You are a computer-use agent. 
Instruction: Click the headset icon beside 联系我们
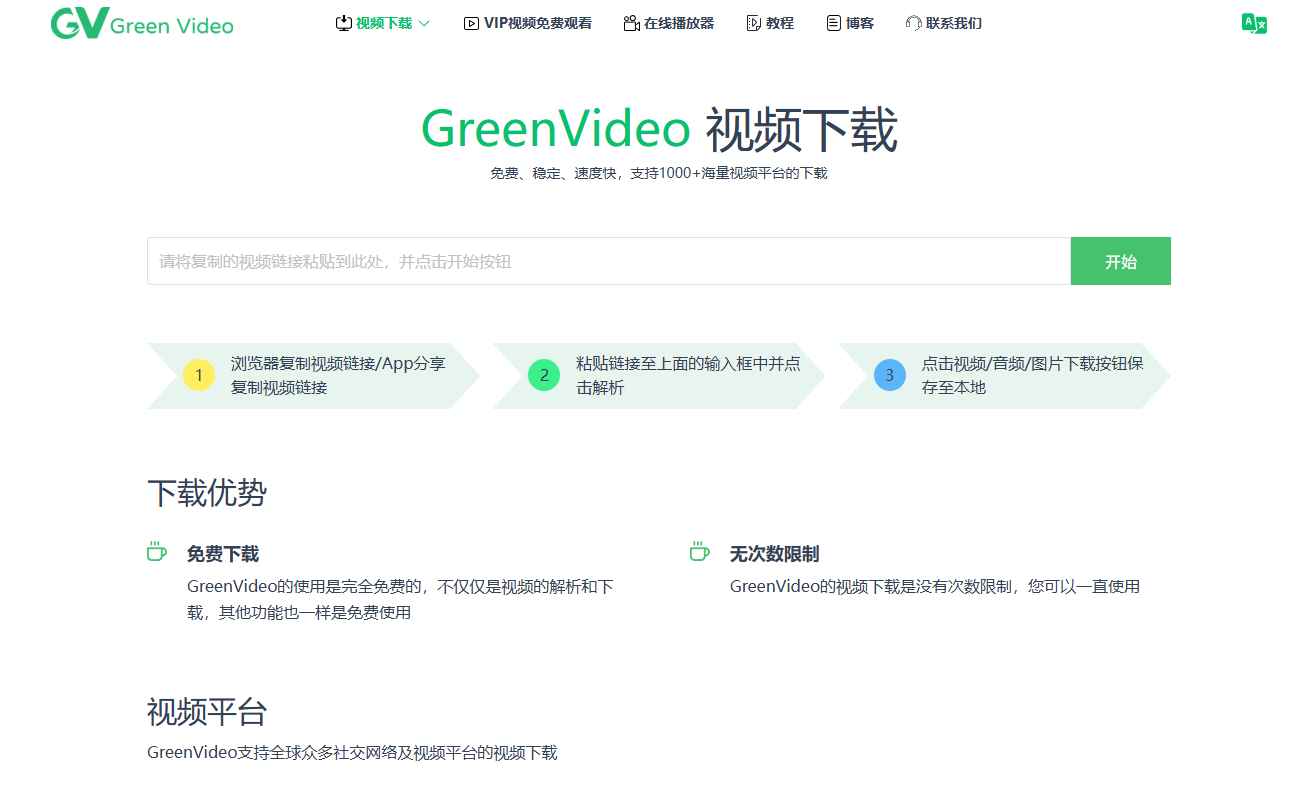pyautogui.click(x=913, y=23)
